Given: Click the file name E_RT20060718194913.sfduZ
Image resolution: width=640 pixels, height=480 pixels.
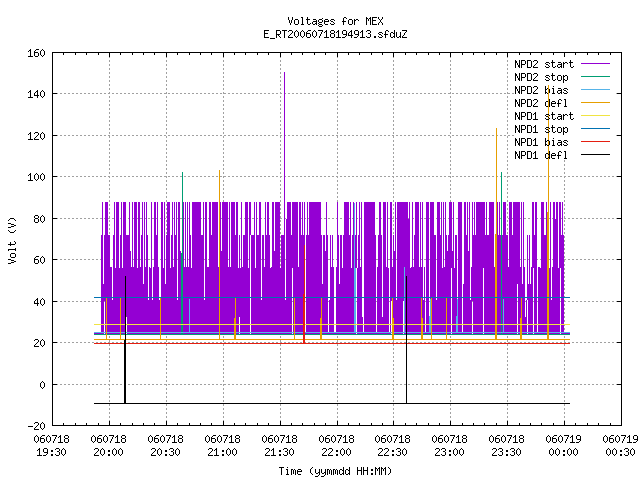Looking at the screenshot, I should (x=335, y=34).
